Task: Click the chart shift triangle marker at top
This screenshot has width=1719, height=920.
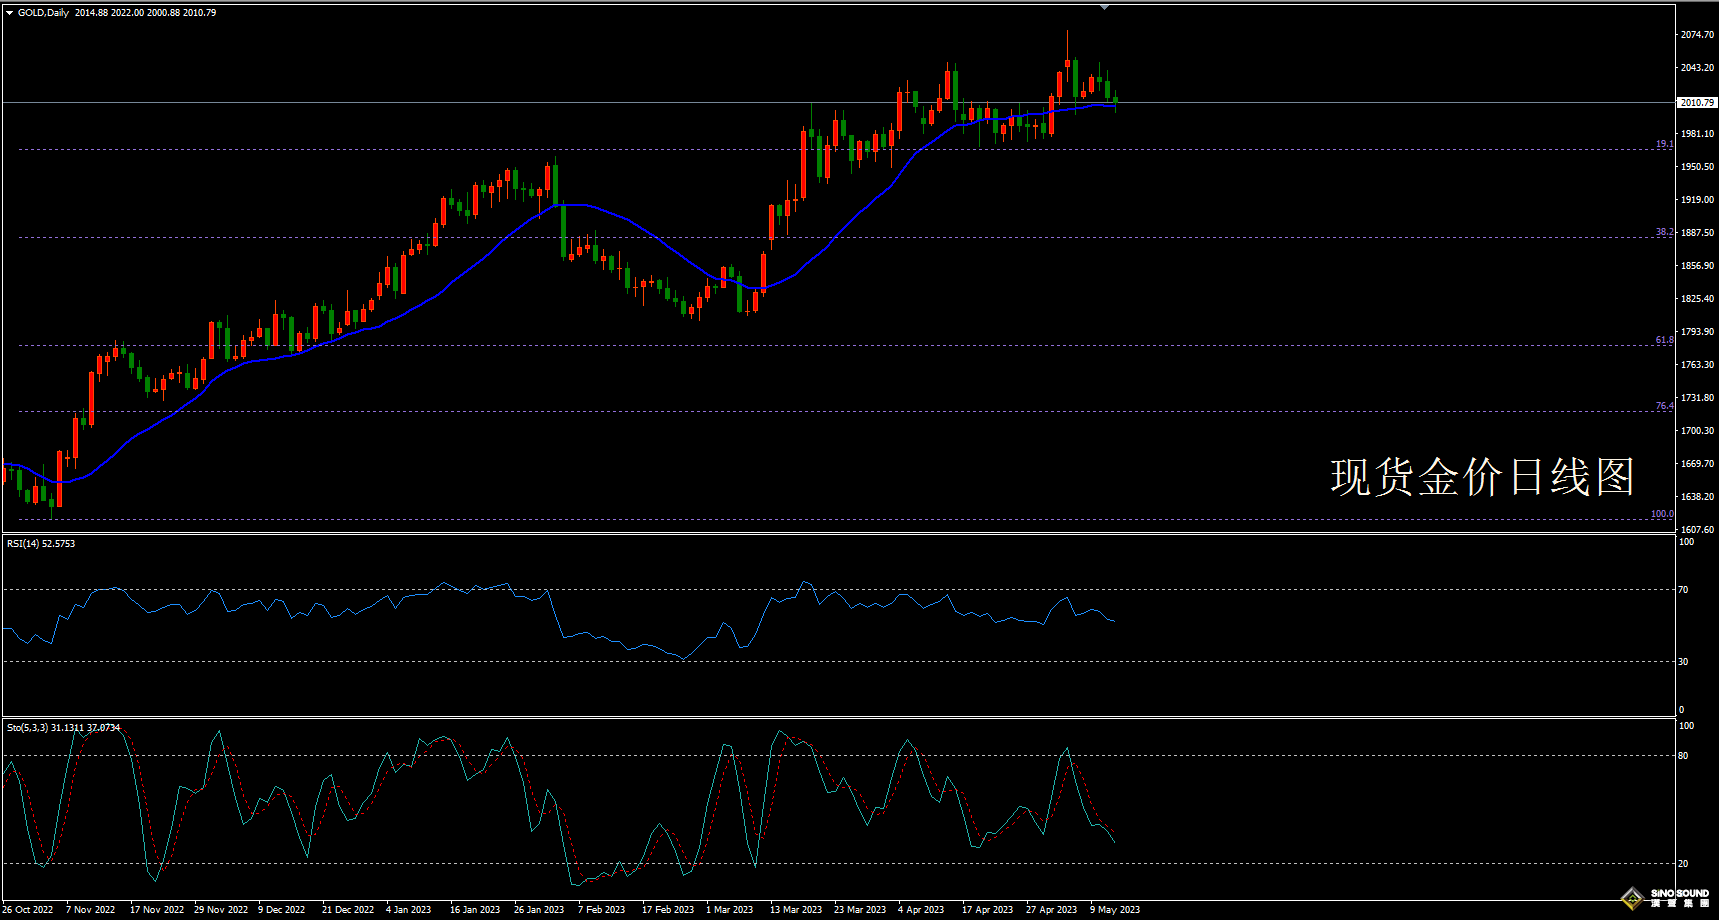Action: tap(1104, 7)
